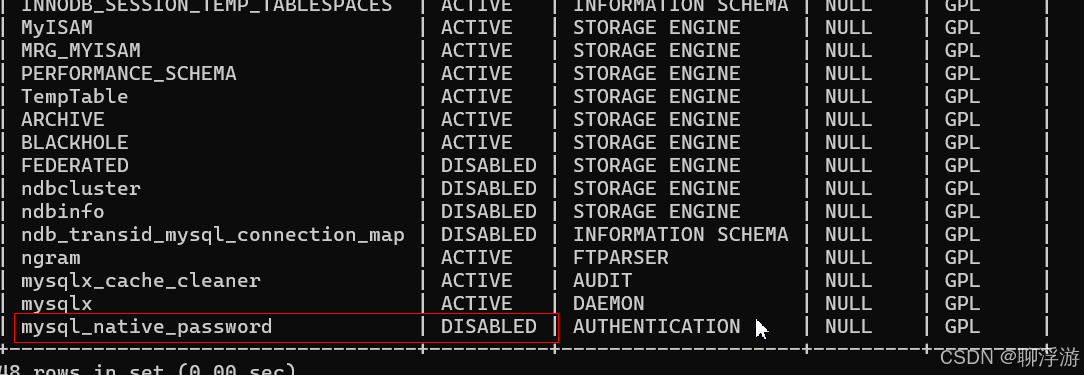Select ARCHIVE storage engine name
The height and width of the screenshot is (375, 1084).
(63, 120)
